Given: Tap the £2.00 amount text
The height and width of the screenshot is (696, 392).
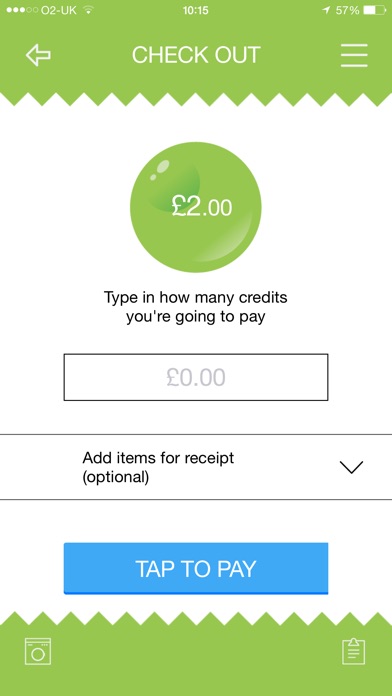Looking at the screenshot, I should point(202,207).
